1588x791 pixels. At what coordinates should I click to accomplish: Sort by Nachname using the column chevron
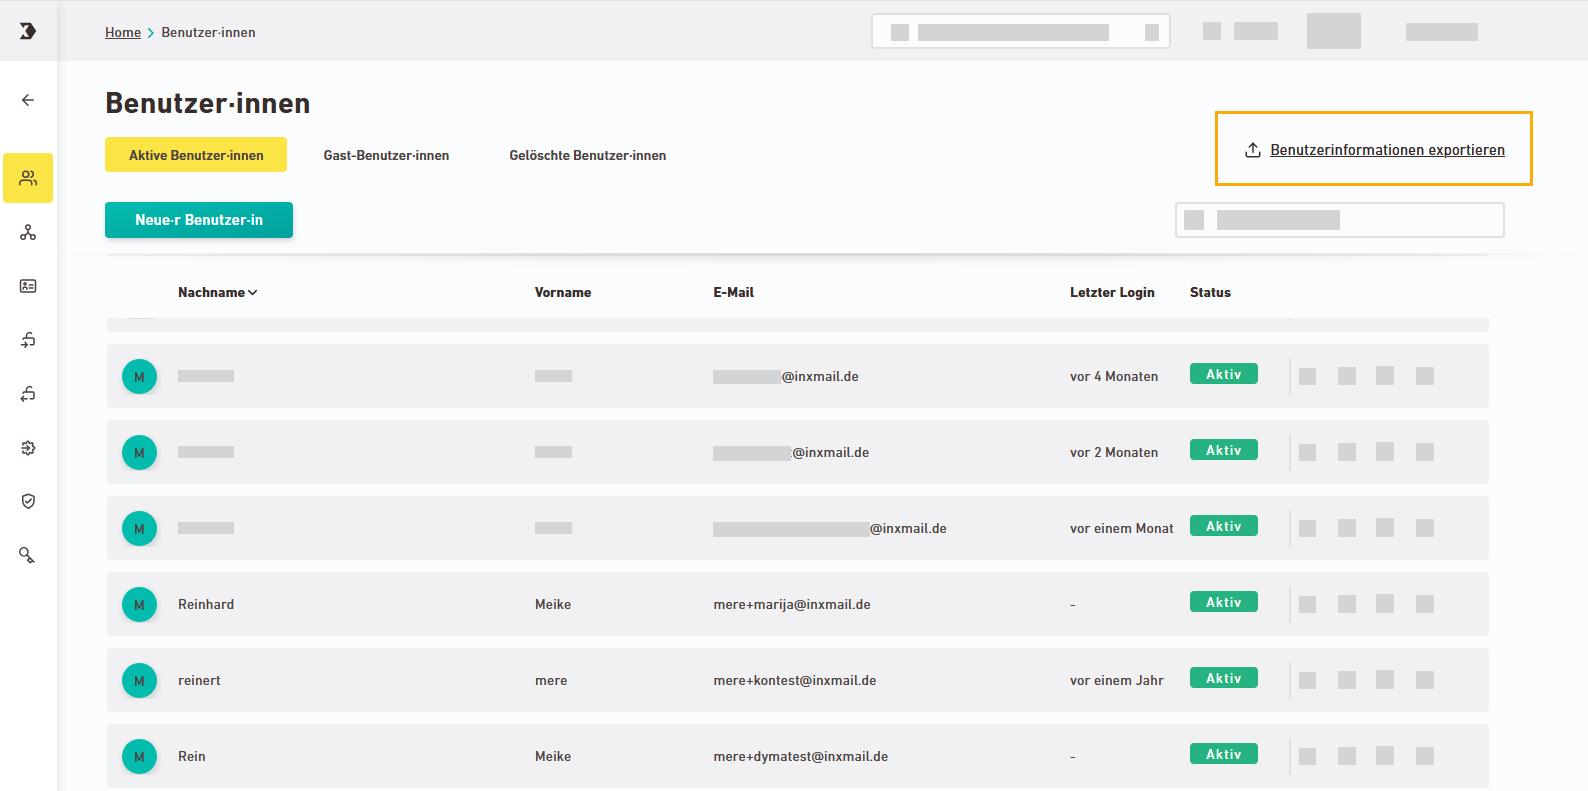click(x=253, y=293)
